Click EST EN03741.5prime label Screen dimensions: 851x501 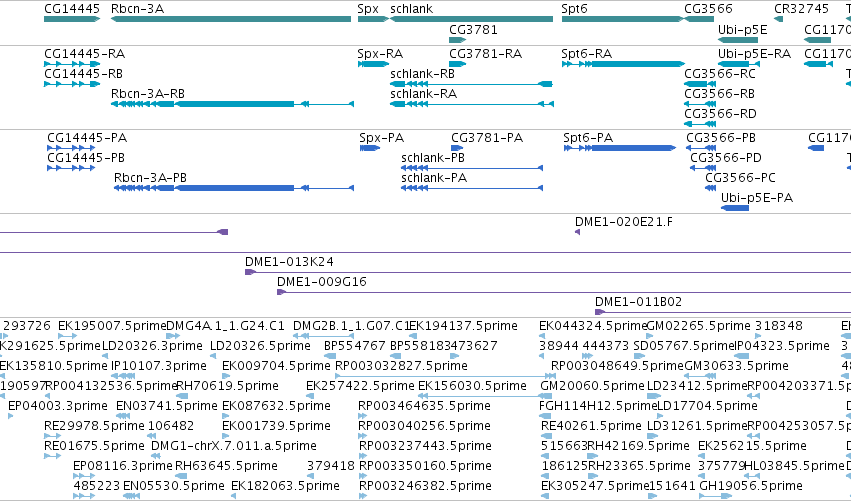[167, 407]
